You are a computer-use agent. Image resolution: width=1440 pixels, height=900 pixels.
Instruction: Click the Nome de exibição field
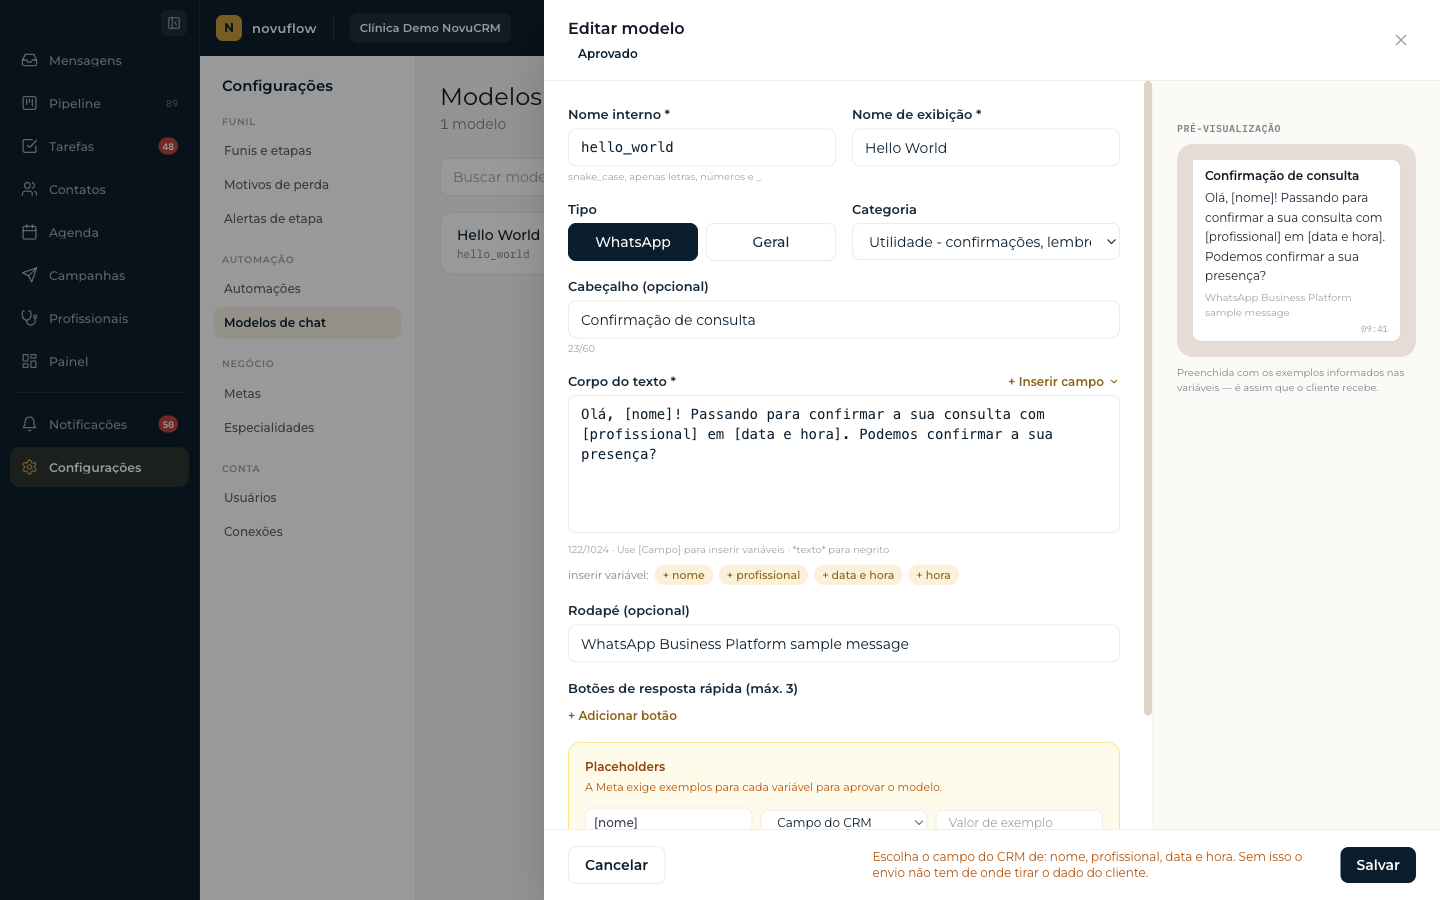[x=986, y=147]
